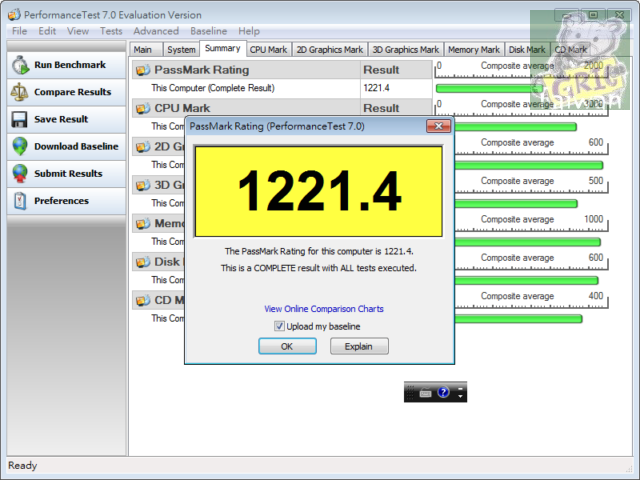640x480 pixels.
Task: Click OK in the PassMark Rating dialog
Action: coord(287,347)
